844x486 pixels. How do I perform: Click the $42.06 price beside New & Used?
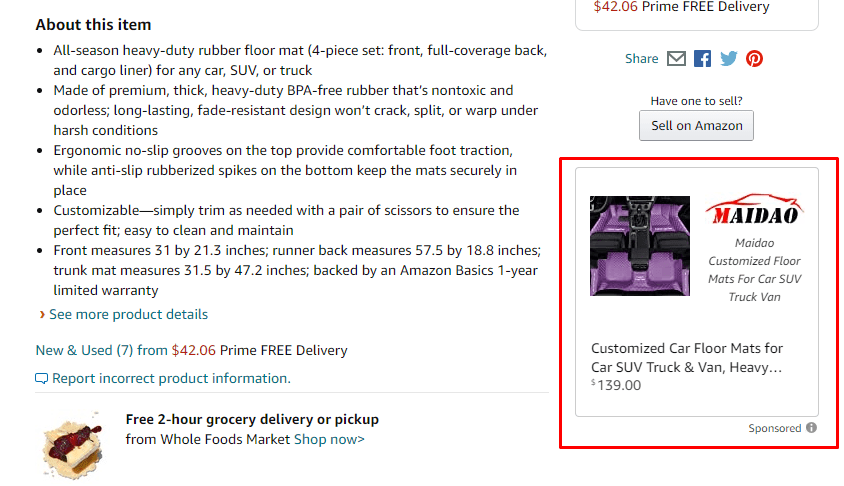click(x=193, y=350)
